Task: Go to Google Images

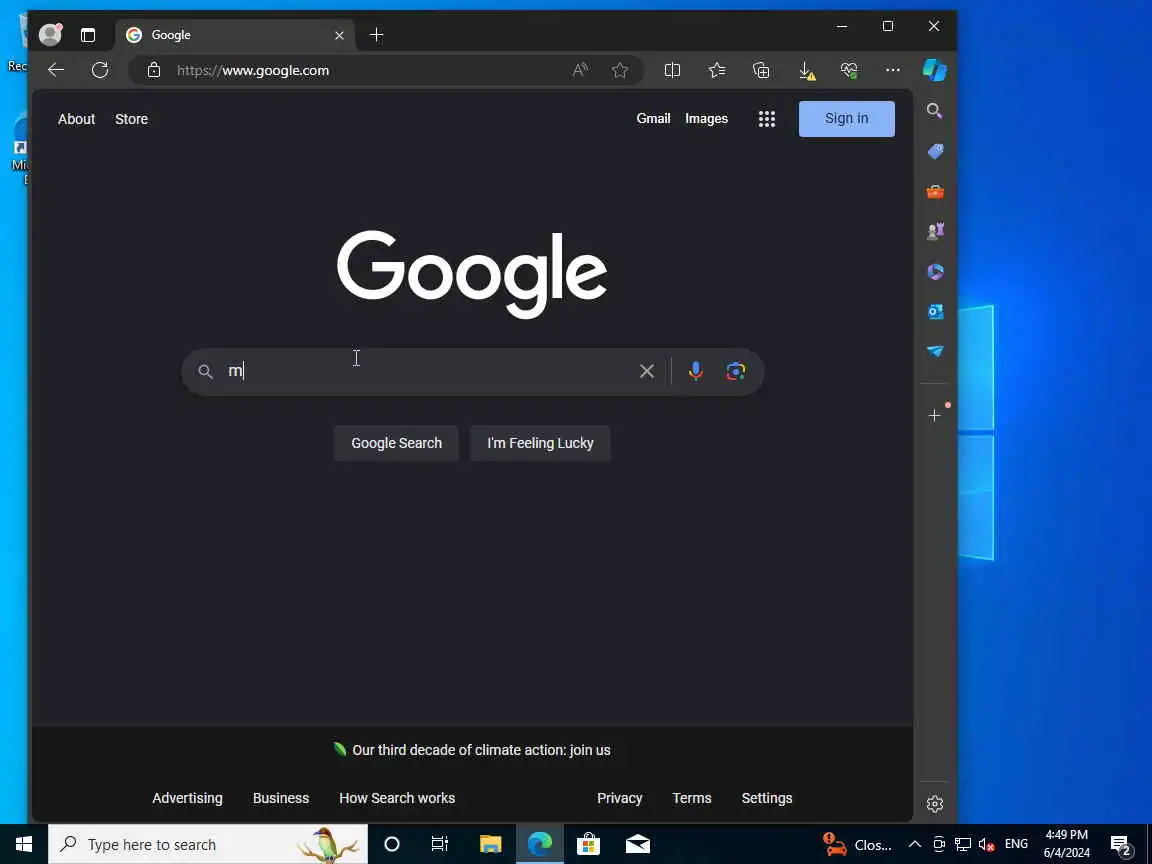Action: click(706, 118)
